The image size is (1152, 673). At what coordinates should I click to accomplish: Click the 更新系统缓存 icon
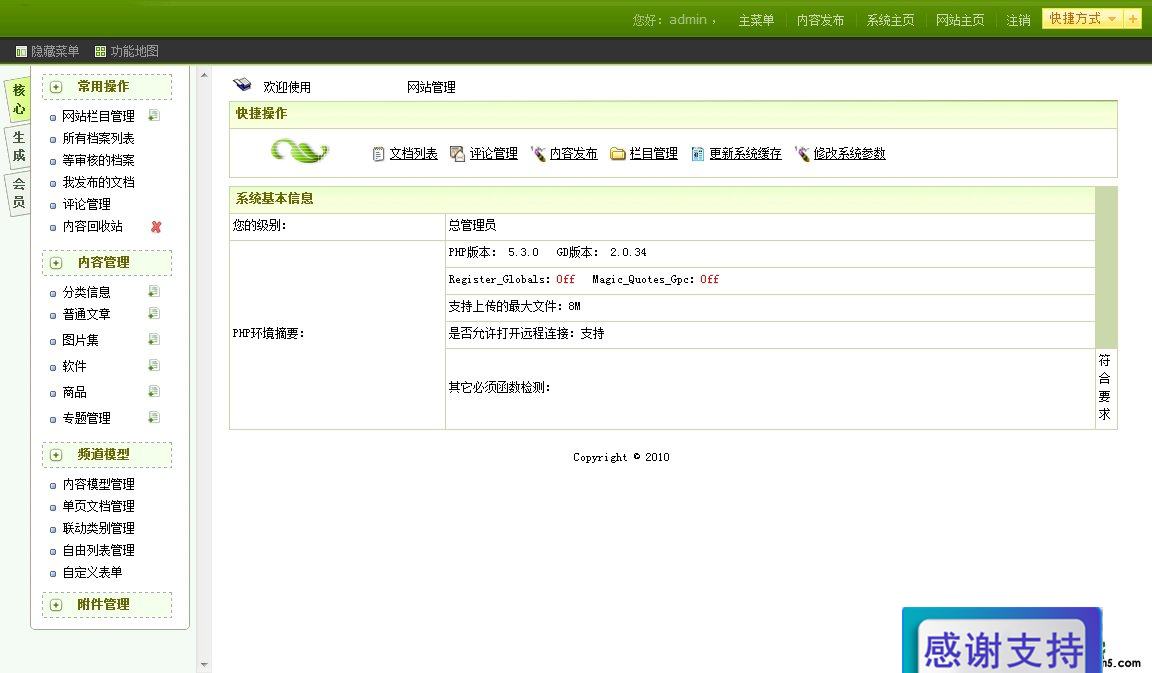point(697,154)
